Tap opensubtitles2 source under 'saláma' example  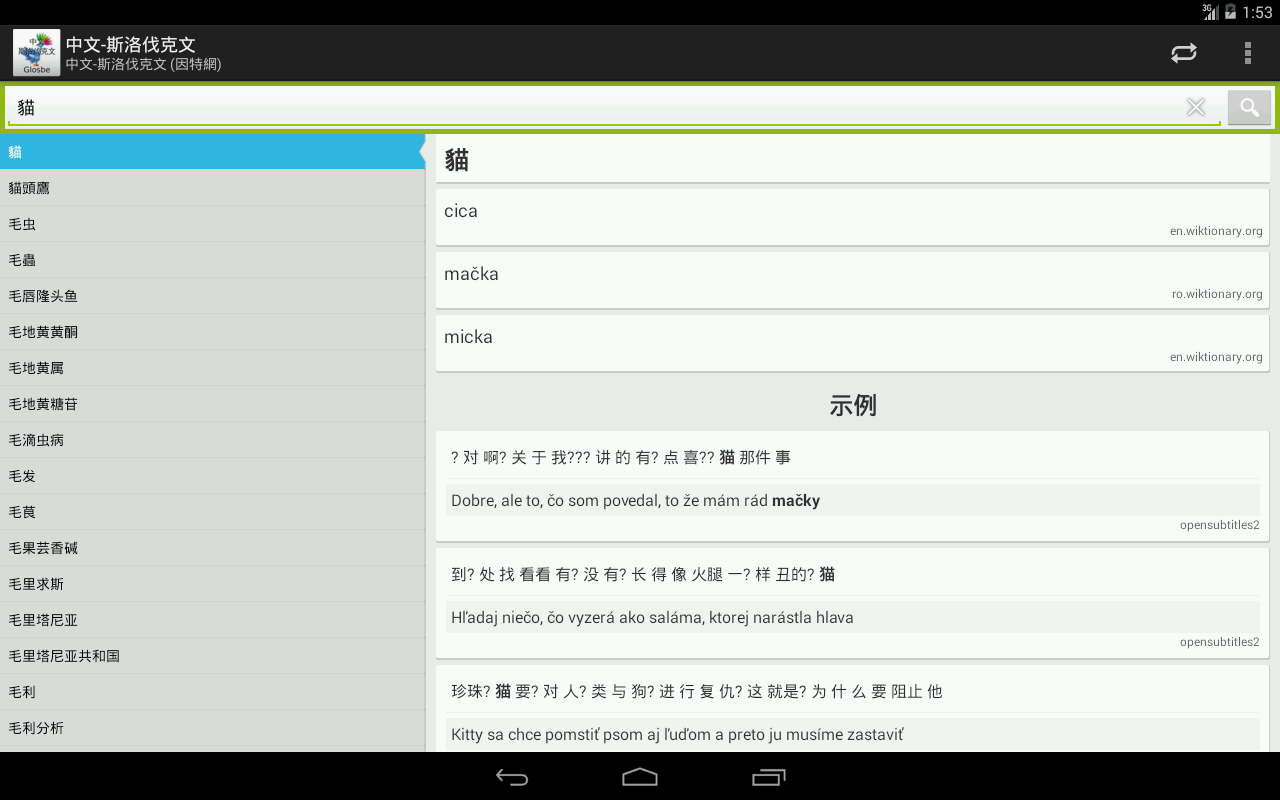pos(1220,642)
